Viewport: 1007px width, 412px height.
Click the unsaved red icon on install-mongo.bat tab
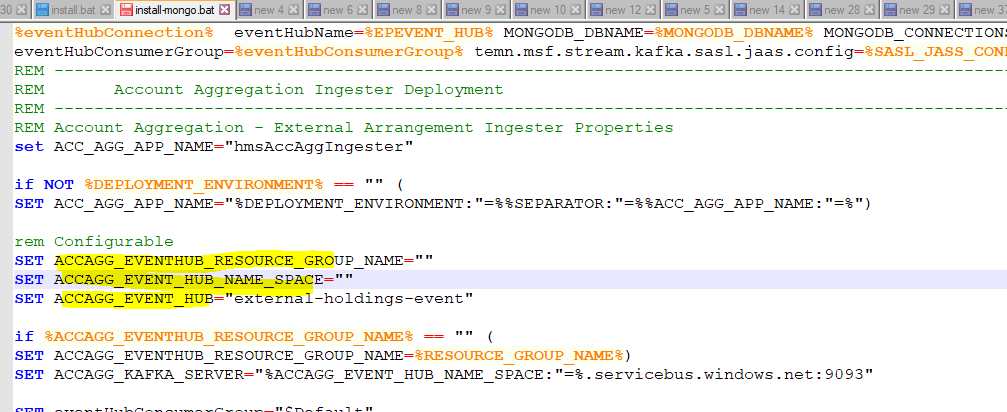126,10
